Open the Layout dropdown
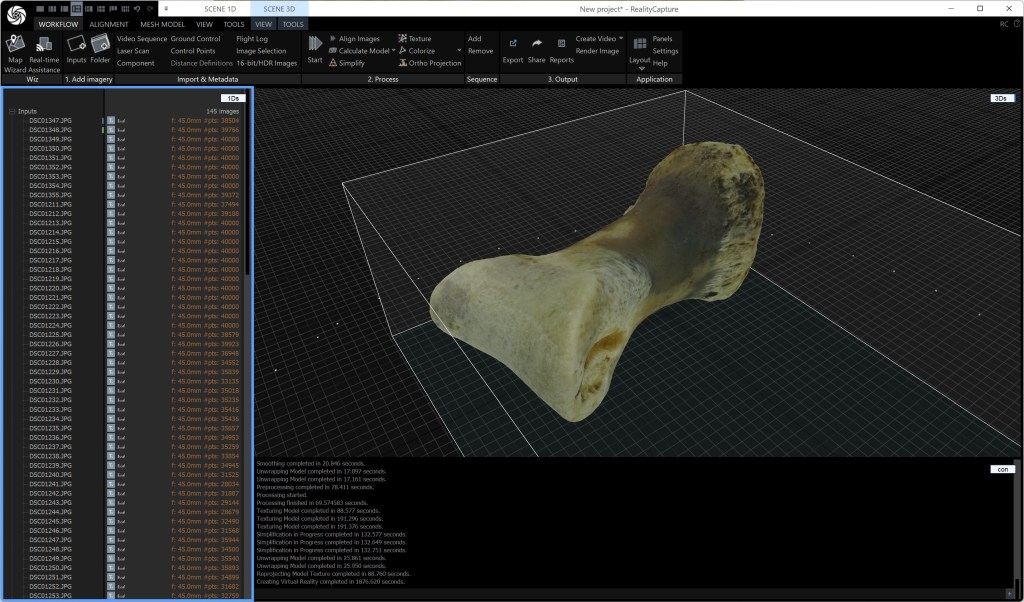This screenshot has height=602, width=1024. point(640,69)
